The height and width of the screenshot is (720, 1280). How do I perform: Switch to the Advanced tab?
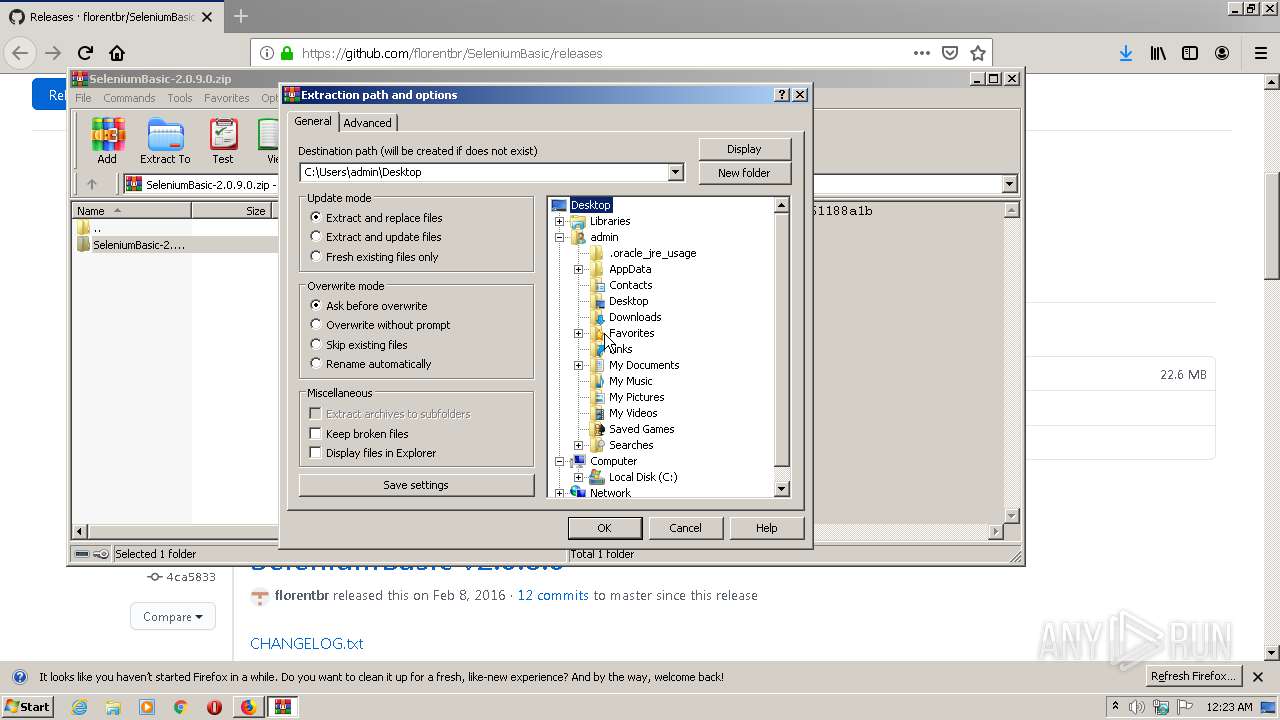pyautogui.click(x=368, y=123)
